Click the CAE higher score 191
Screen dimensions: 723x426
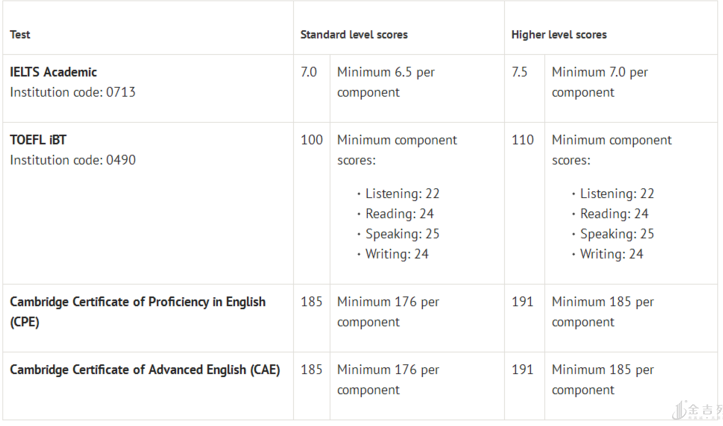pyautogui.click(x=523, y=369)
